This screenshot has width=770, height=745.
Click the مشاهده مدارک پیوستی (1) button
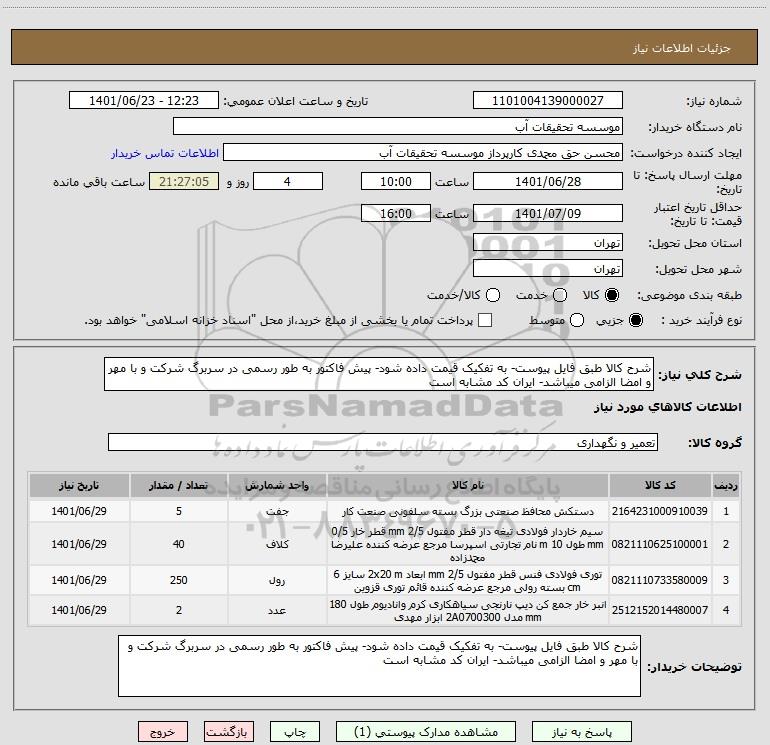click(426, 732)
